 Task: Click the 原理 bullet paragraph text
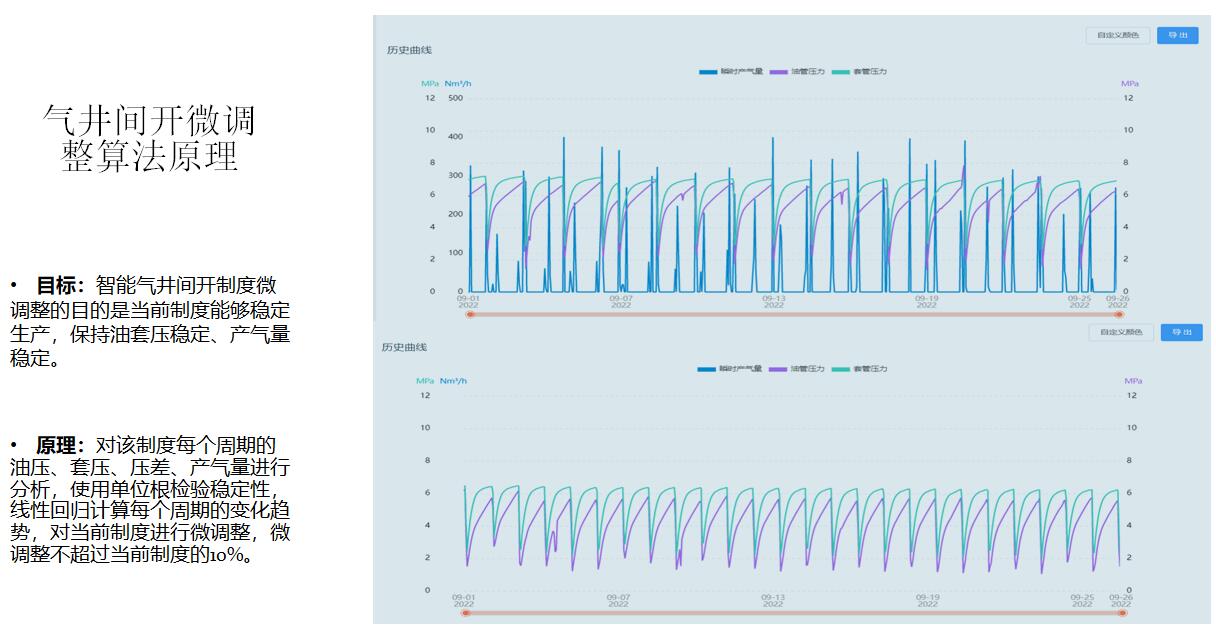coord(150,499)
